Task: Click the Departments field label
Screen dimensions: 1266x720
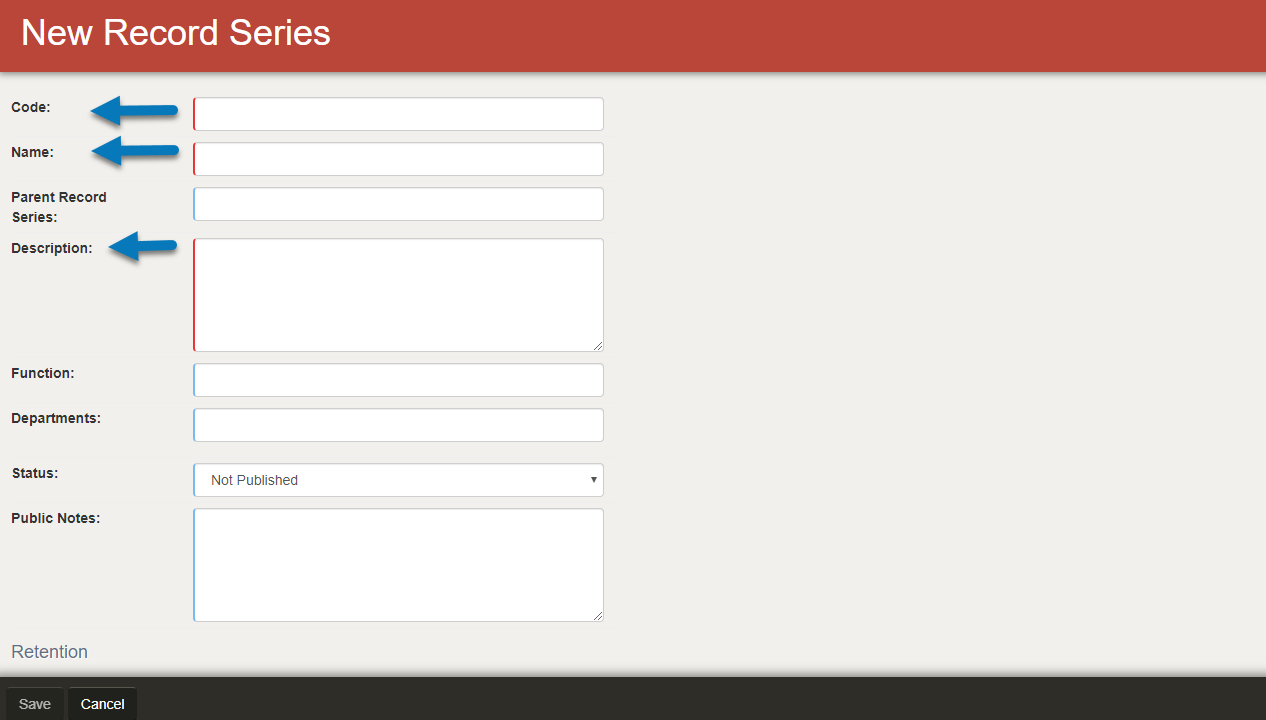Action: (56, 418)
